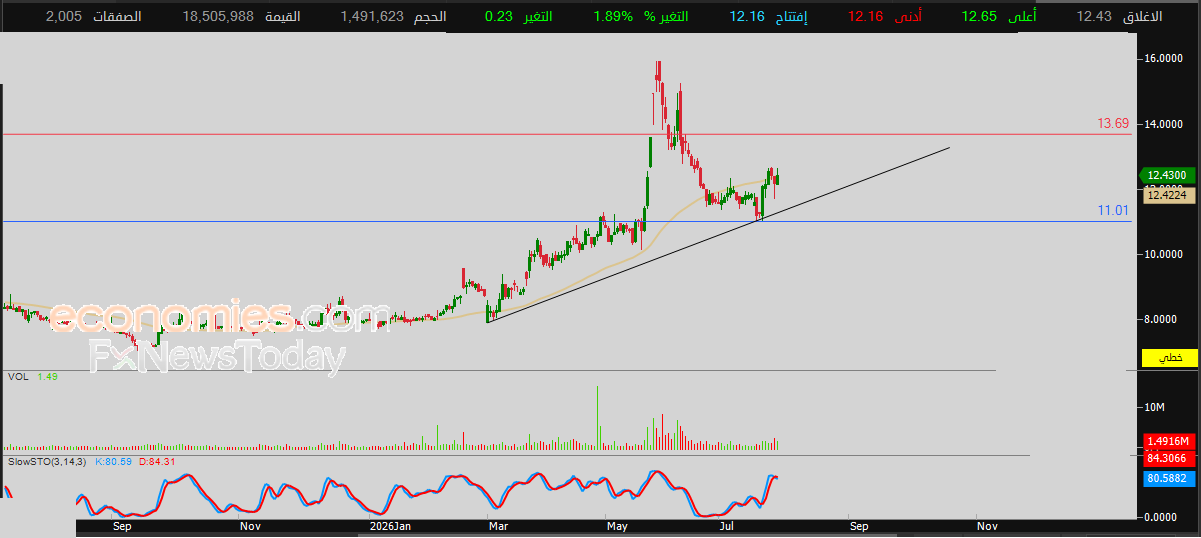Click the red 13.69 resistance level label
Image resolution: width=1201 pixels, height=538 pixels.
click(x=1113, y=124)
